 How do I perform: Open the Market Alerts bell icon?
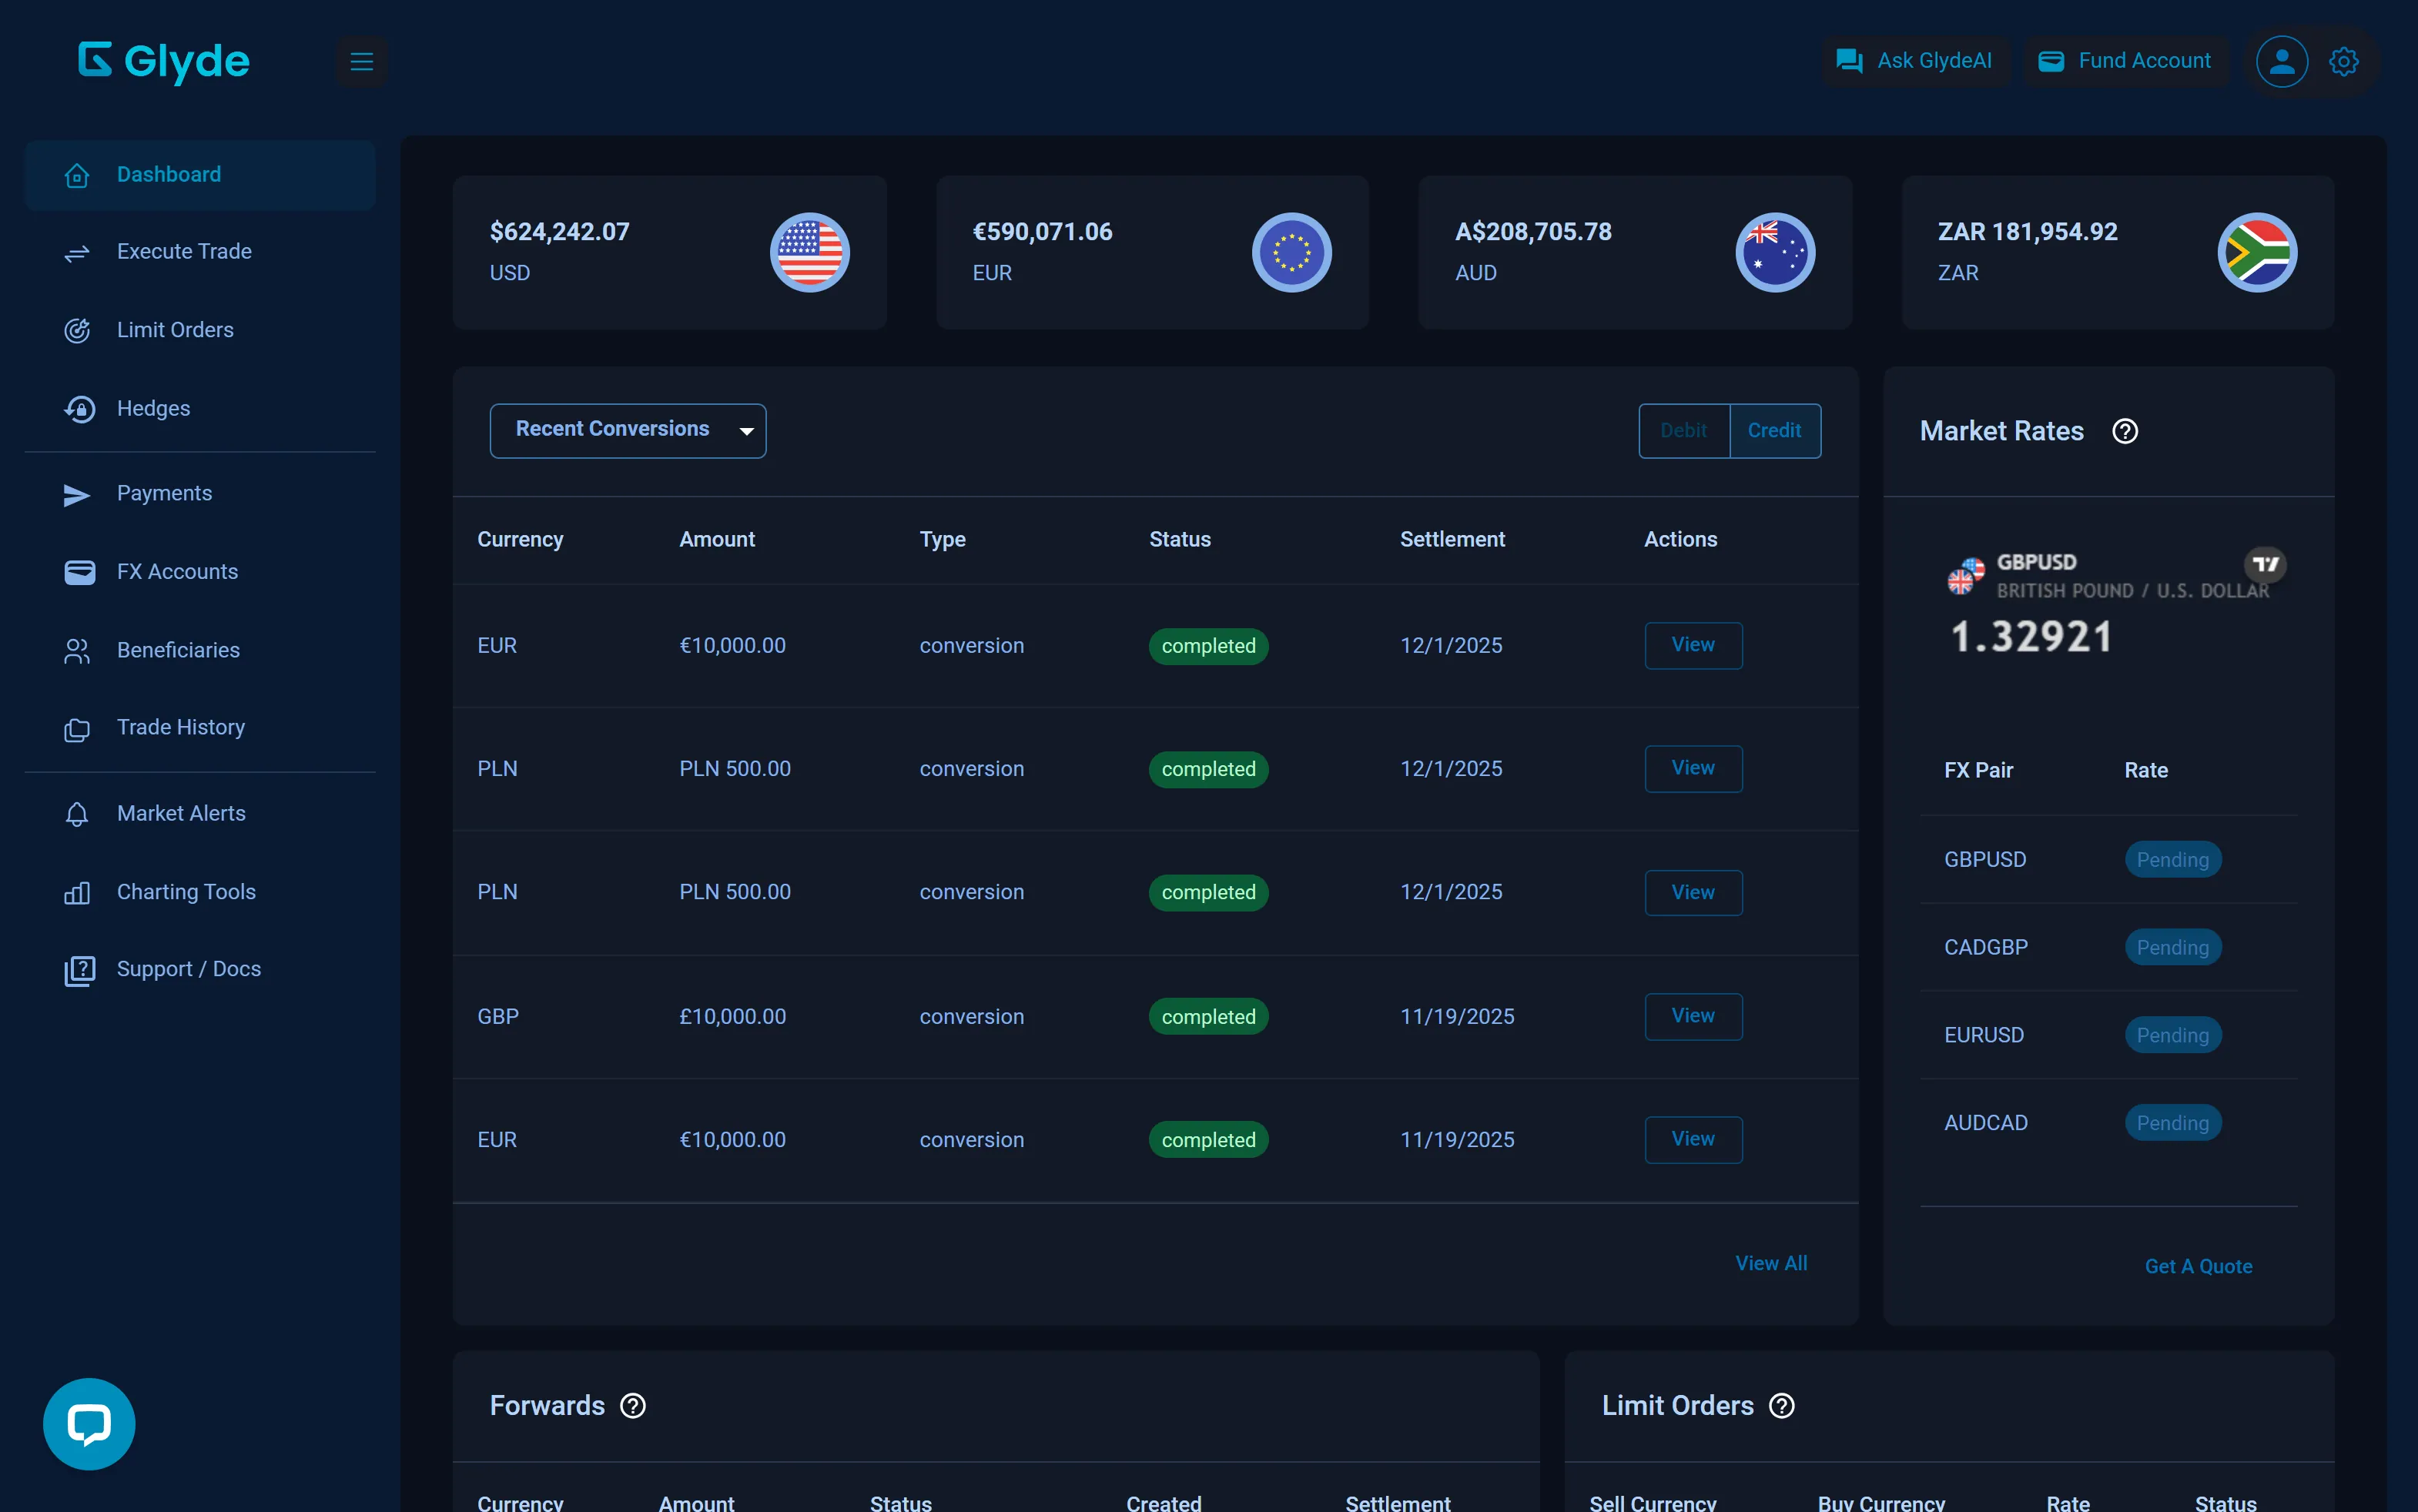[78, 814]
